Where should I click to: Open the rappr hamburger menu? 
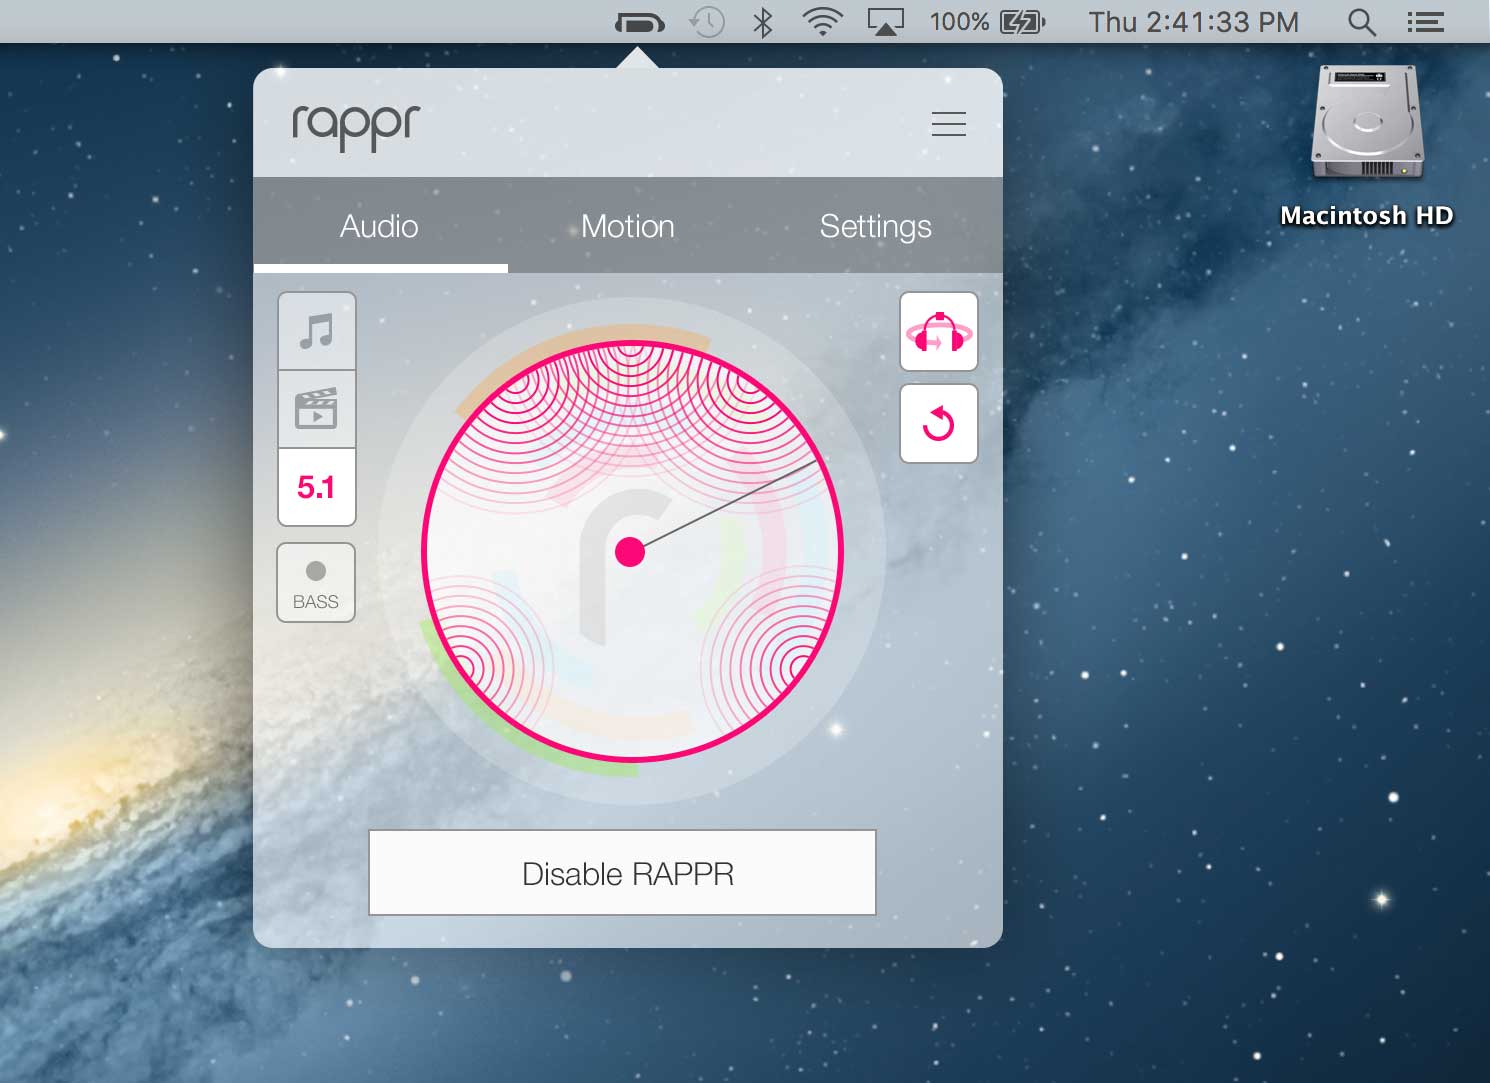point(948,123)
